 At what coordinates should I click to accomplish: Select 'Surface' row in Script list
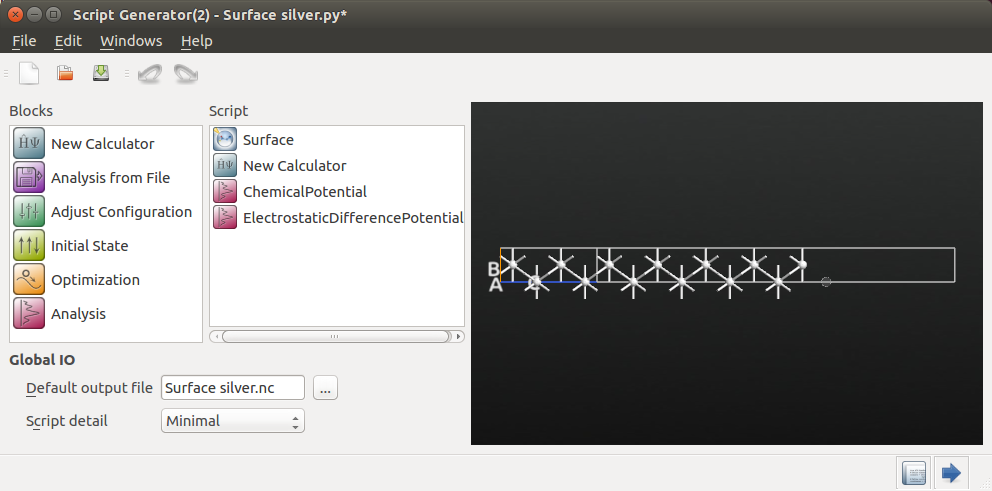tap(337, 139)
